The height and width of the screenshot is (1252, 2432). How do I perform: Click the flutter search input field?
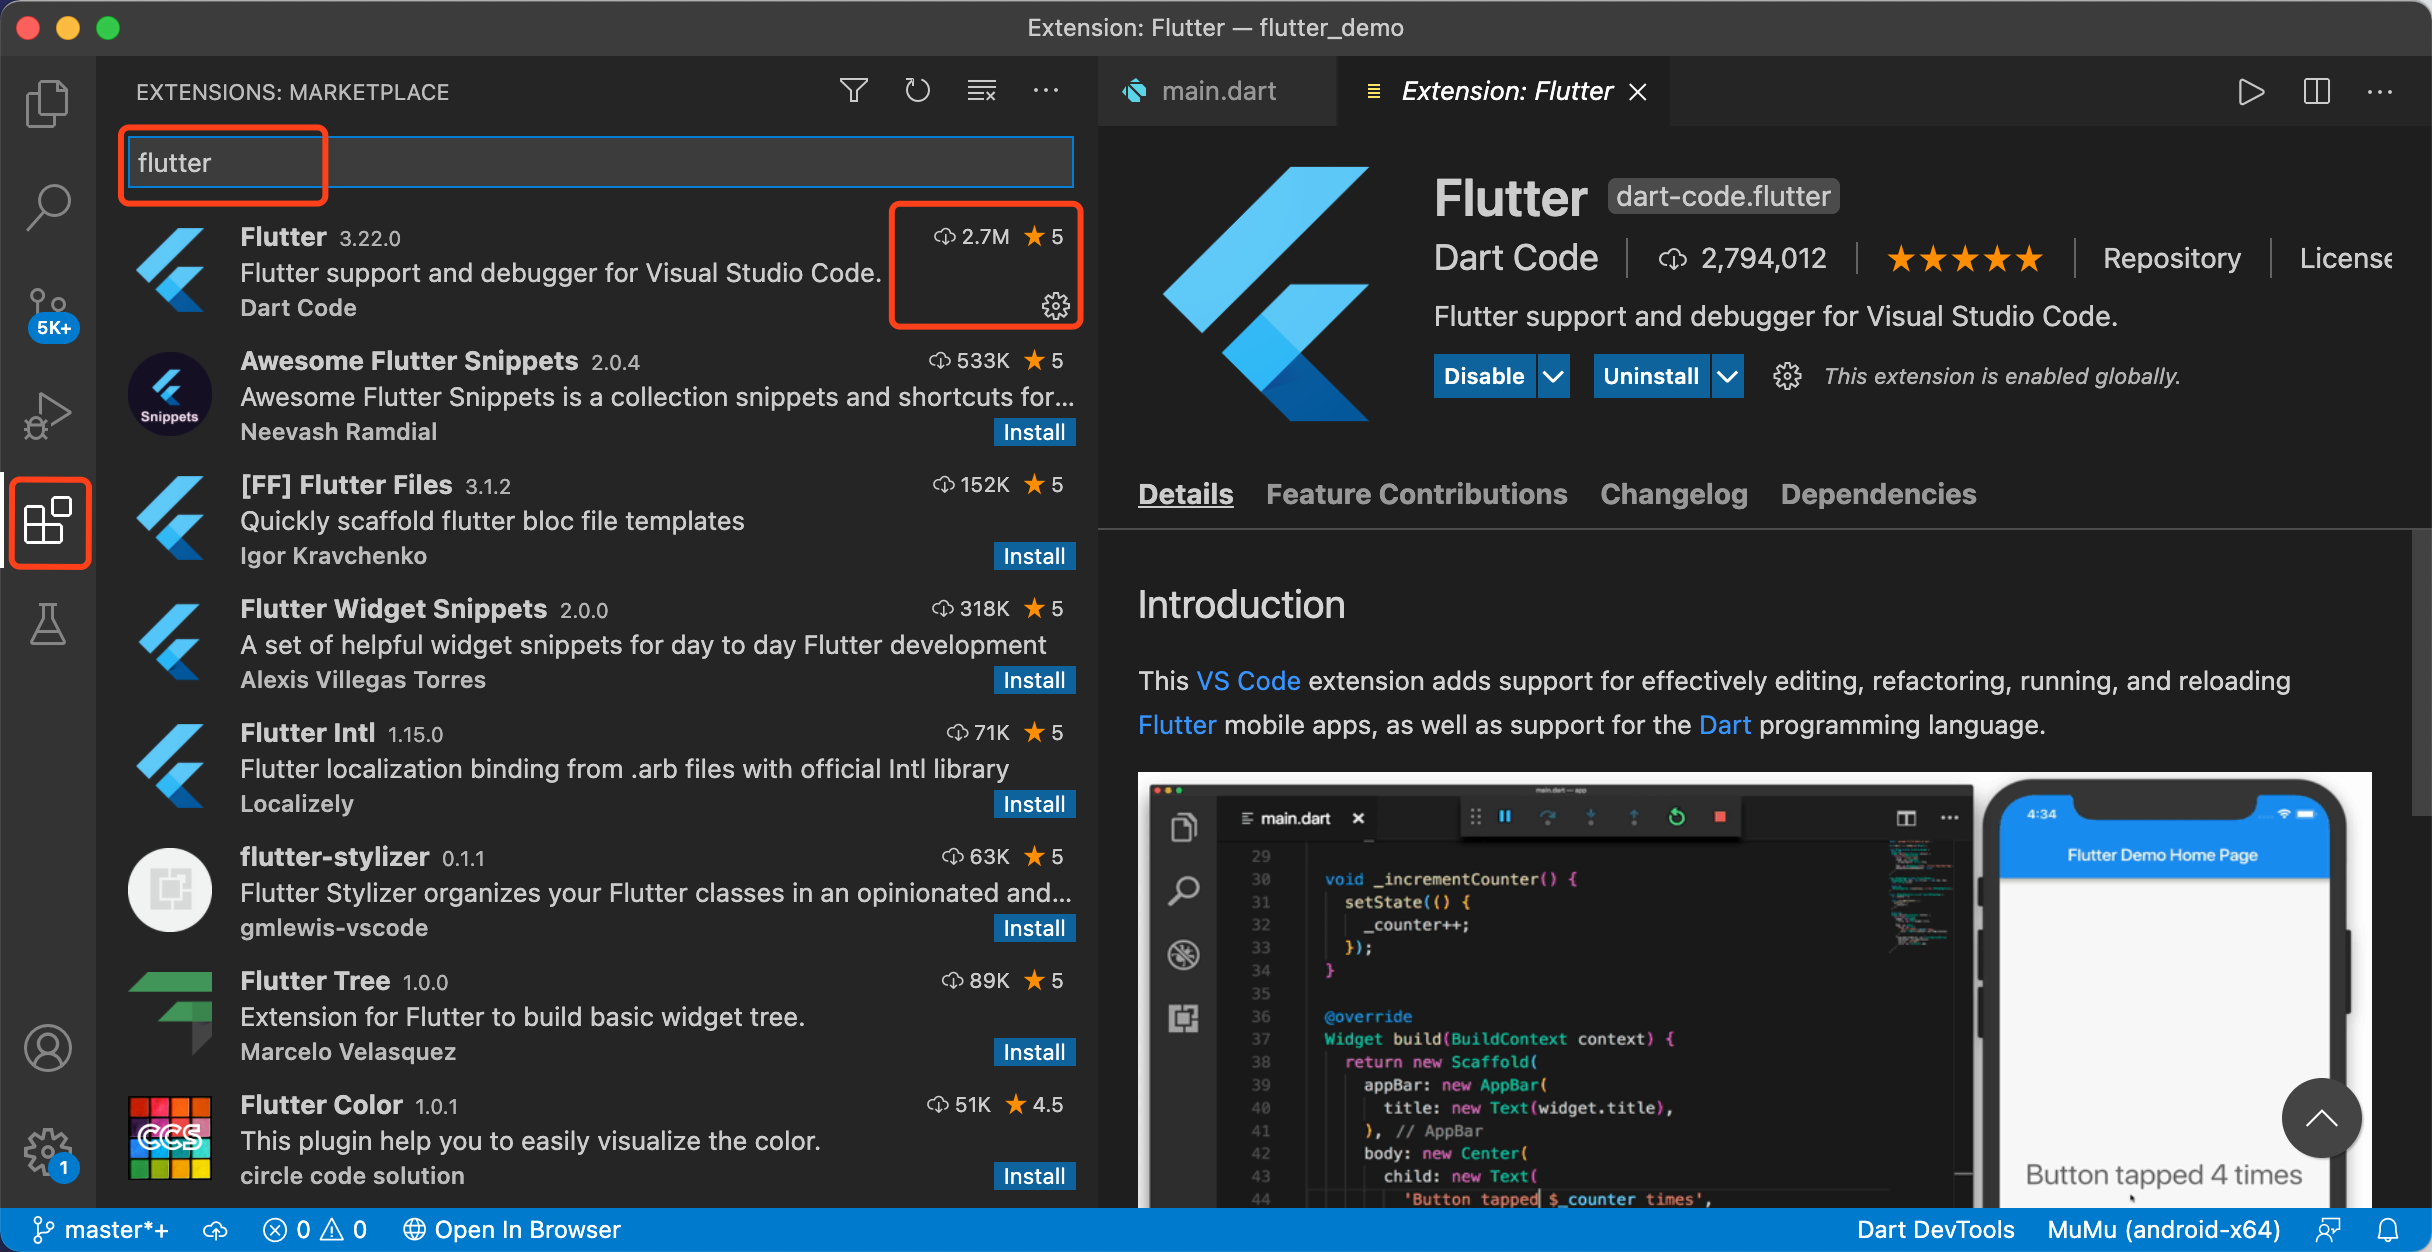click(600, 163)
